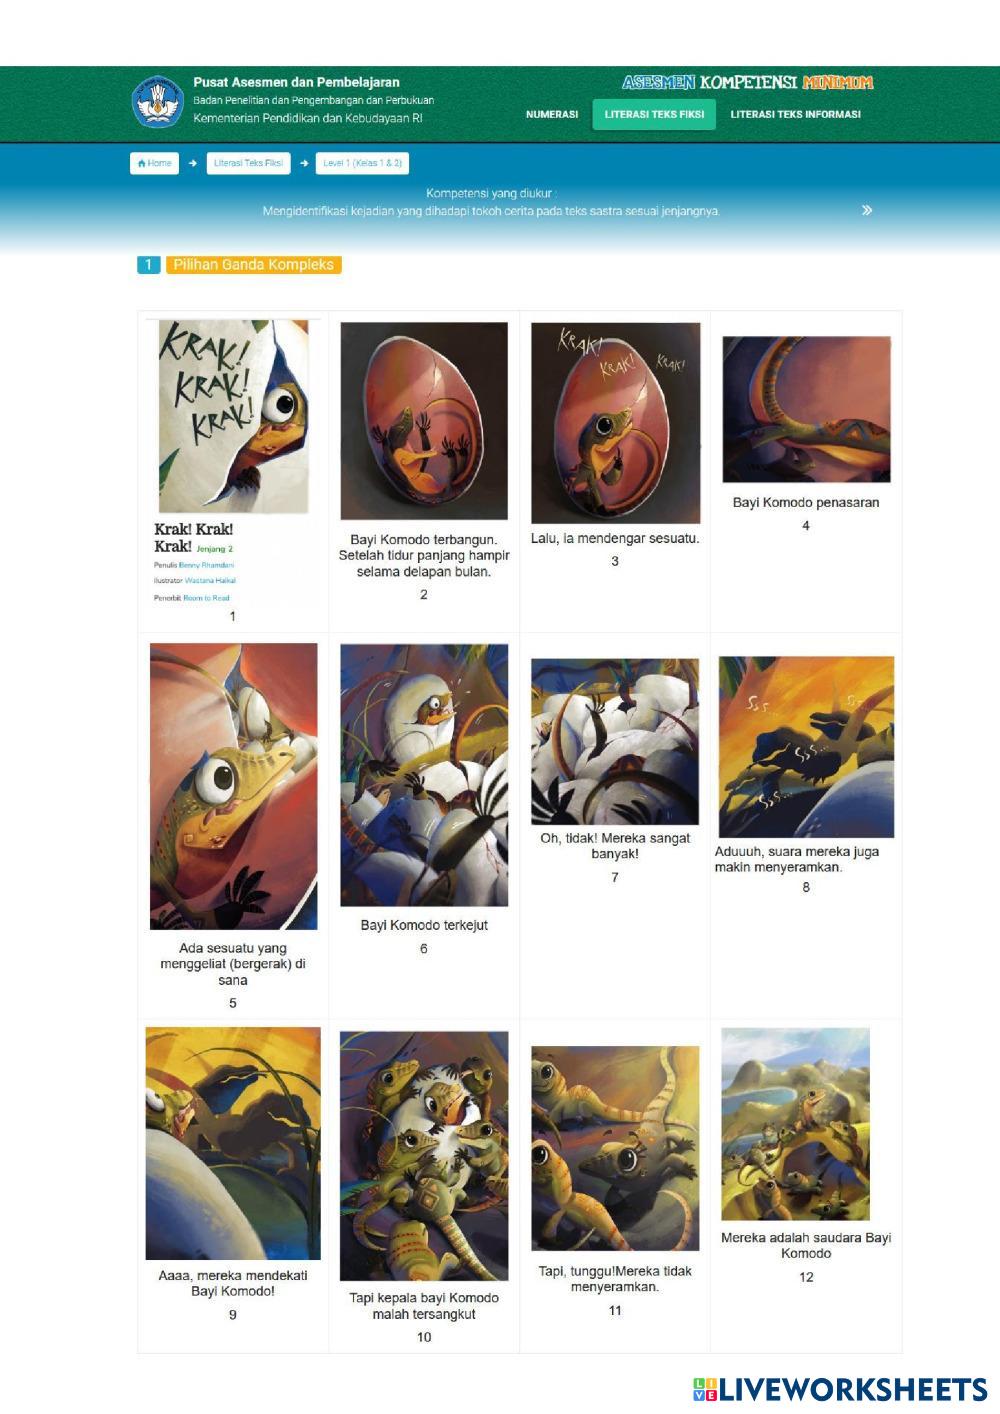Open picture 12 of Komodo siblings
Image resolution: width=1000 pixels, height=1414 pixels.
(x=795, y=1124)
